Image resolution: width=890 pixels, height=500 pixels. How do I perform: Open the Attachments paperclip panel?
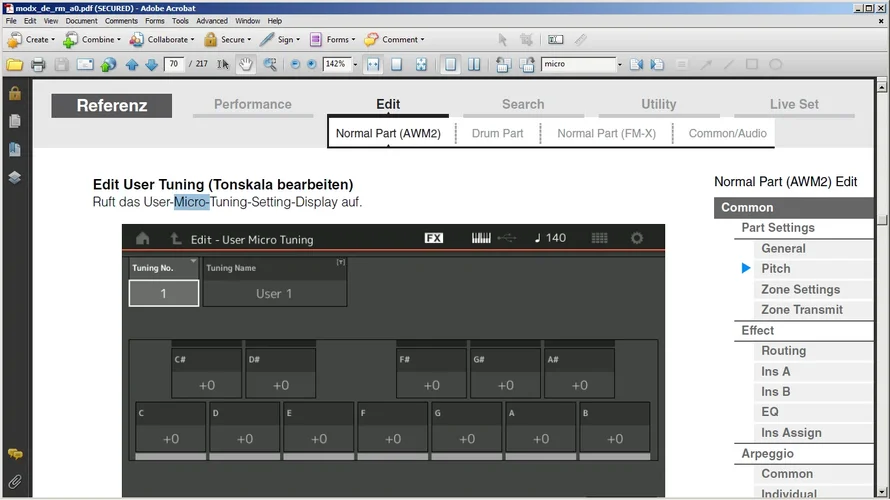coord(15,482)
